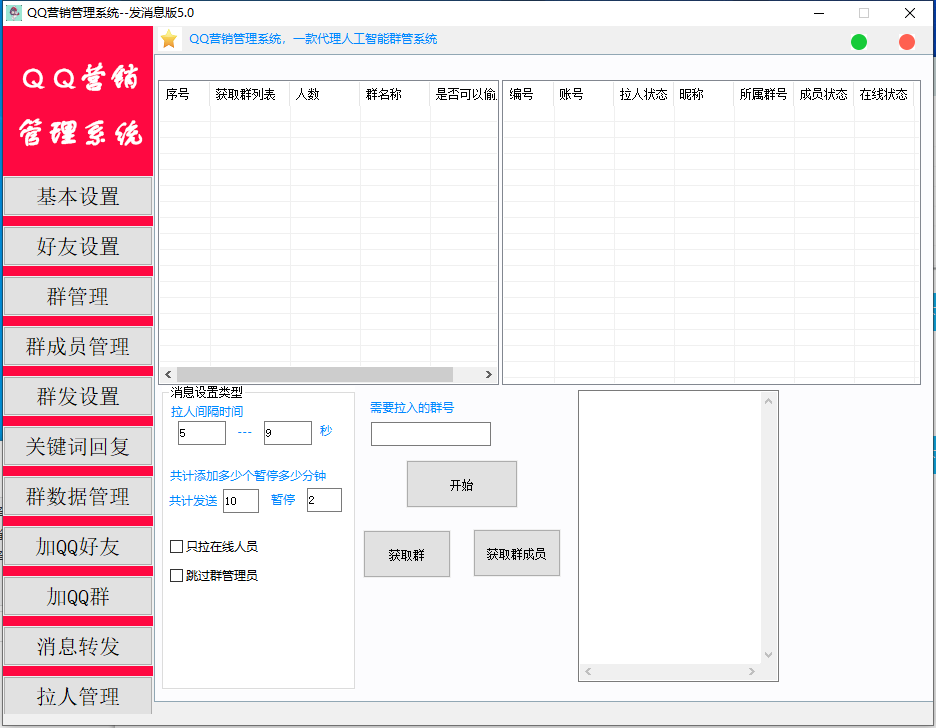Switch to 加QQ群 panel
This screenshot has width=936, height=728.
[x=78, y=597]
